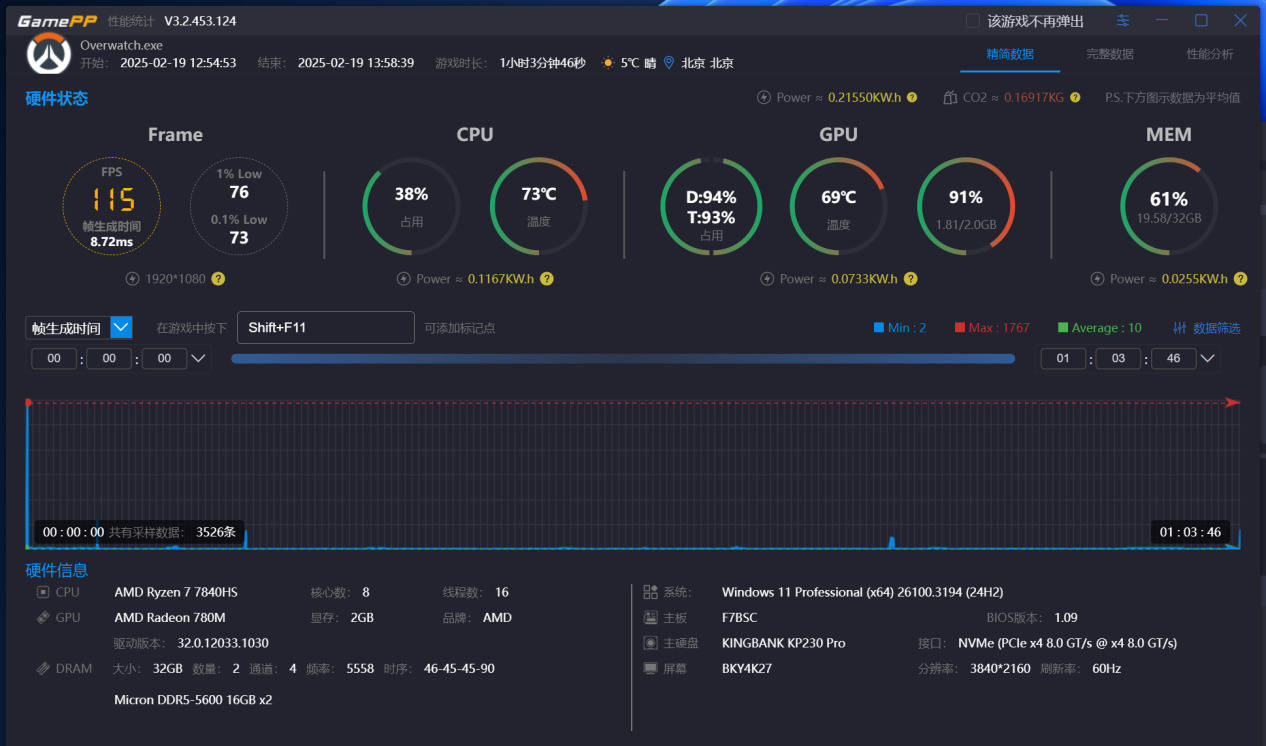Click help icon next to CO2 value
The height and width of the screenshot is (746, 1266).
[1075, 98]
